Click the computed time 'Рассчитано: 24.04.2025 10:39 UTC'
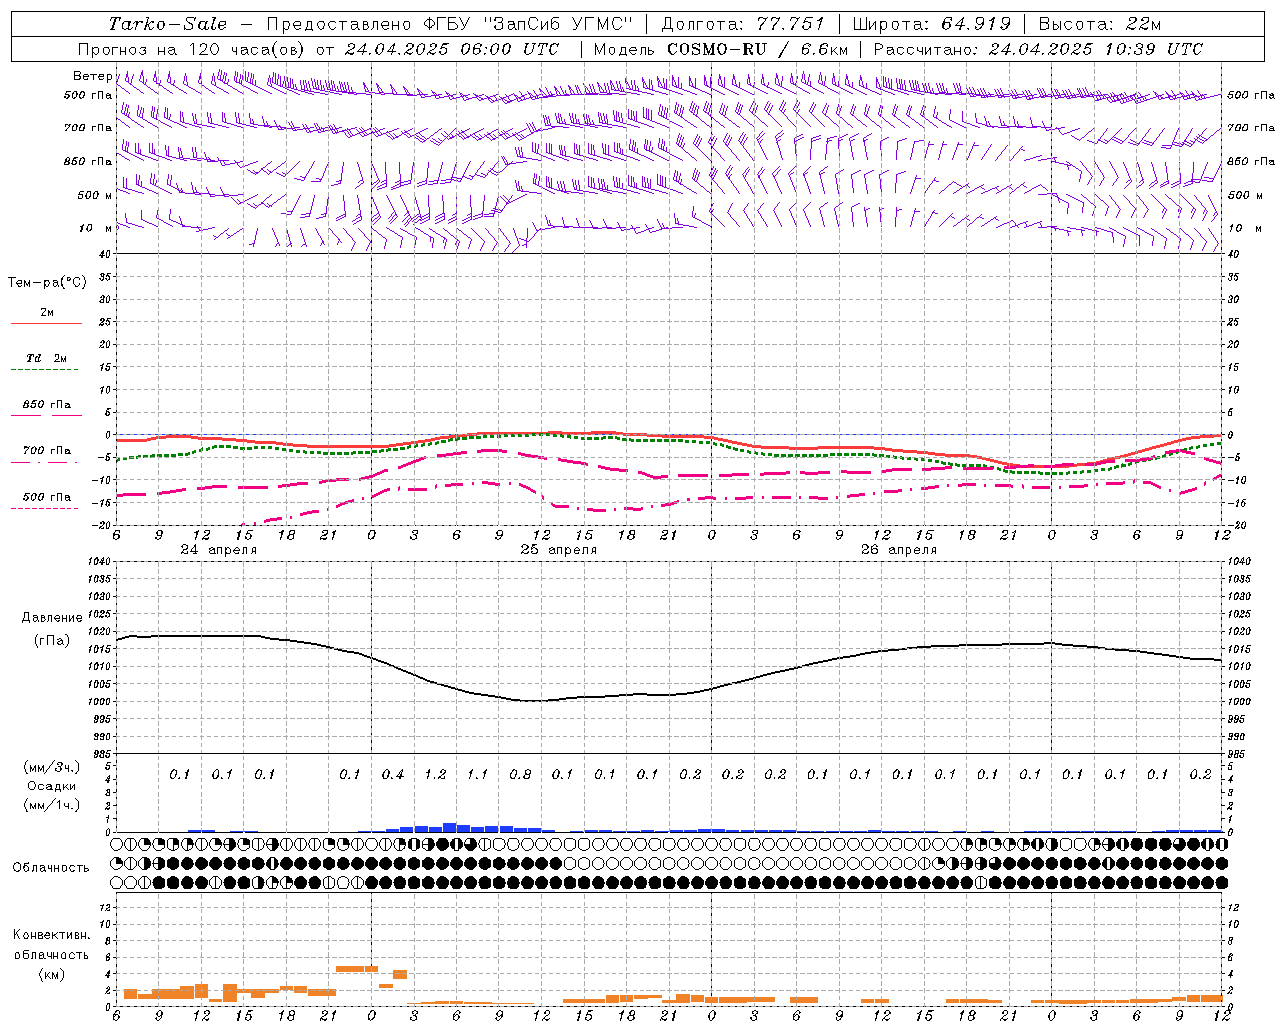 pyautogui.click(x=1038, y=49)
